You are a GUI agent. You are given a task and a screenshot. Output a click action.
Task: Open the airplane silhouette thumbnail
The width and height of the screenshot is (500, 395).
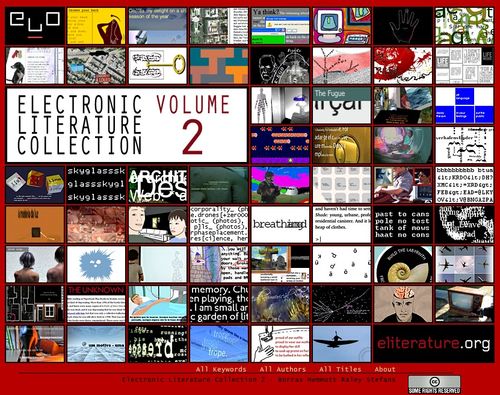342,344
